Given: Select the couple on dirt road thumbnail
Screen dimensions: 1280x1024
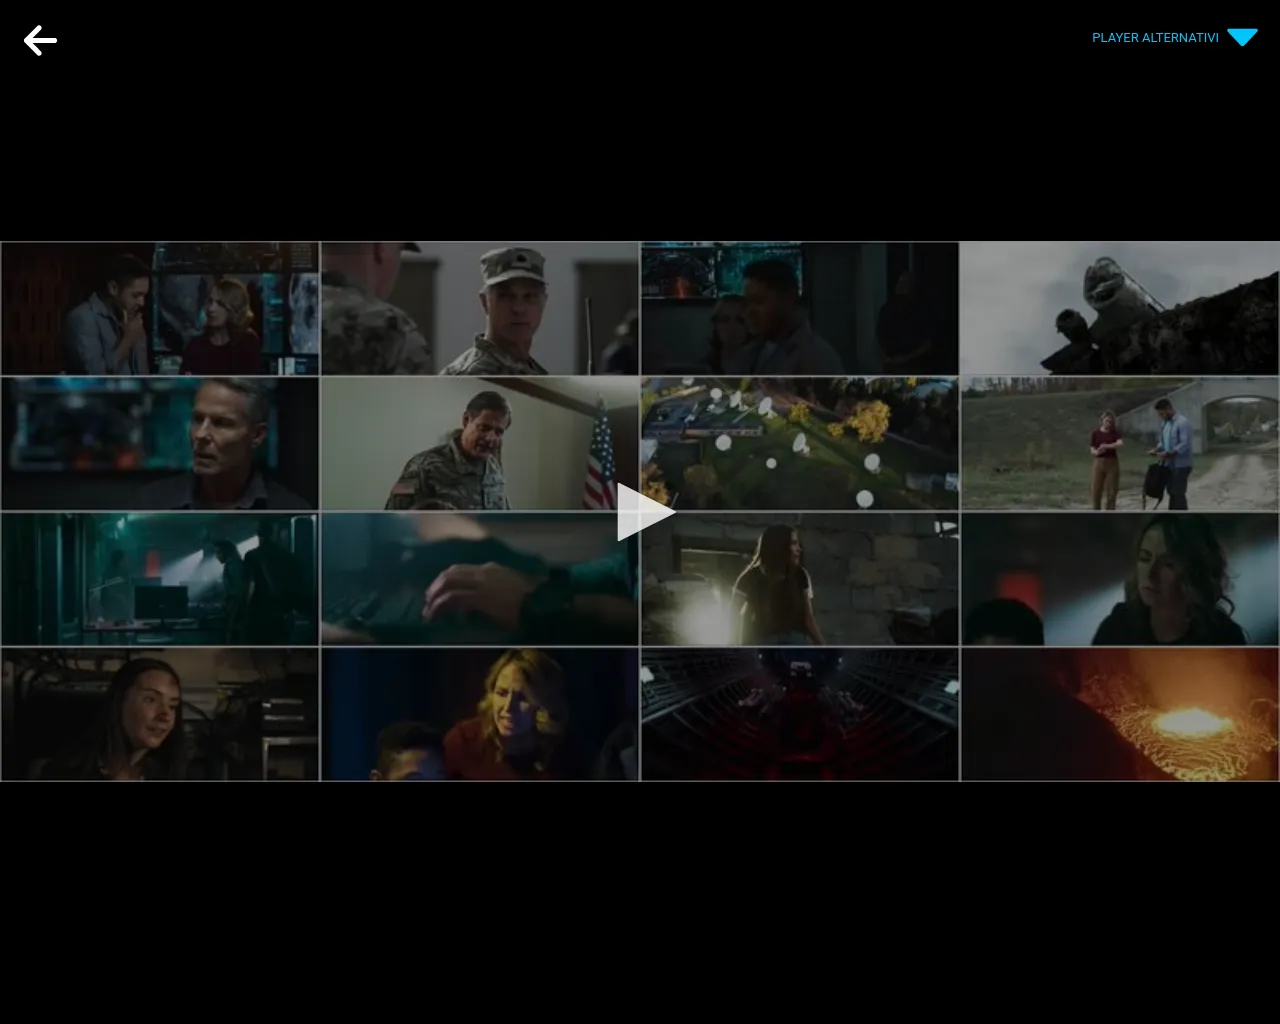Looking at the screenshot, I should (x=1119, y=443).
